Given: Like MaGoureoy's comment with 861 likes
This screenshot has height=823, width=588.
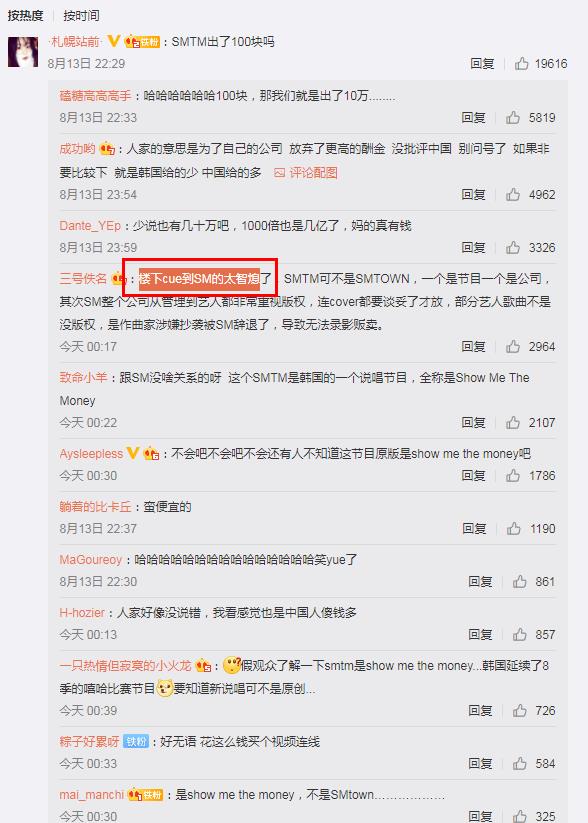Looking at the screenshot, I should [x=520, y=582].
